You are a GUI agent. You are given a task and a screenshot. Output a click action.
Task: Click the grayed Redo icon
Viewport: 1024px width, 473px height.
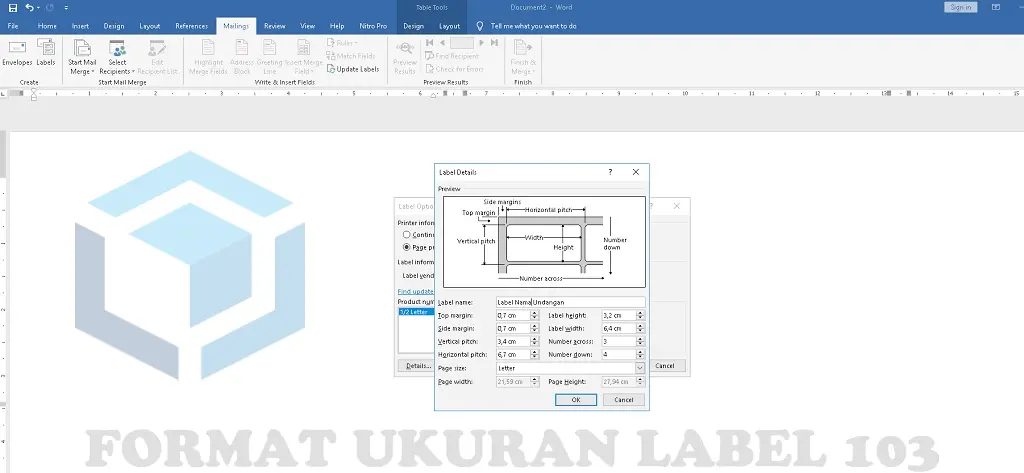coord(50,8)
